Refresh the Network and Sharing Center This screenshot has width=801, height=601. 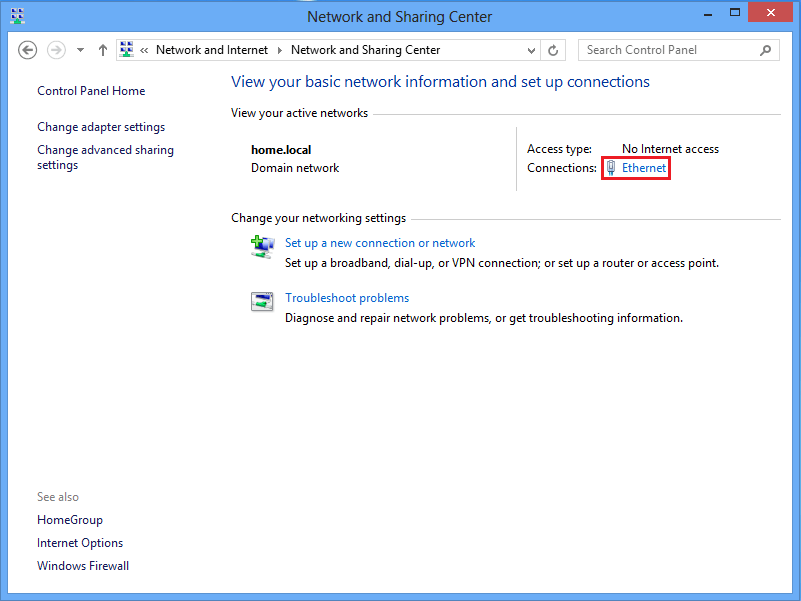point(554,50)
